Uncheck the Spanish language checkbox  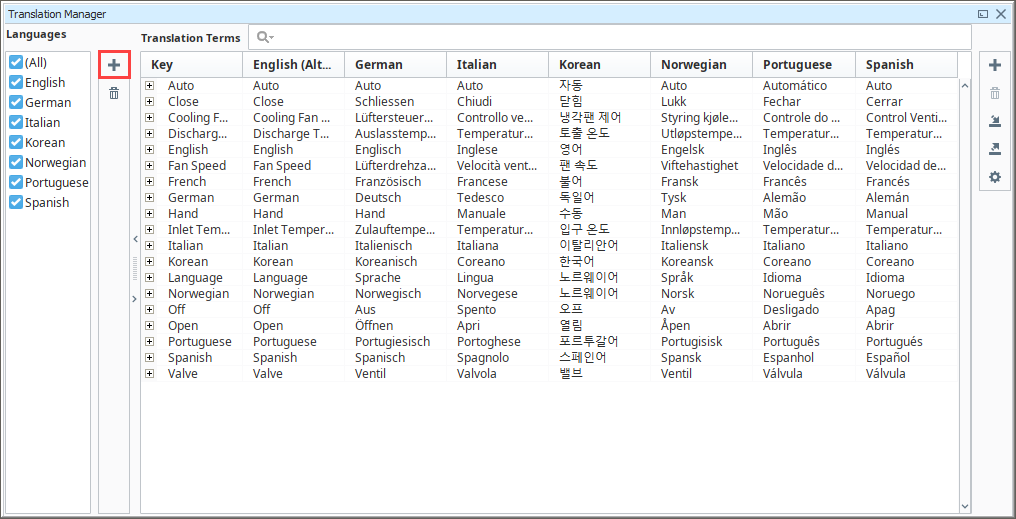click(x=16, y=203)
